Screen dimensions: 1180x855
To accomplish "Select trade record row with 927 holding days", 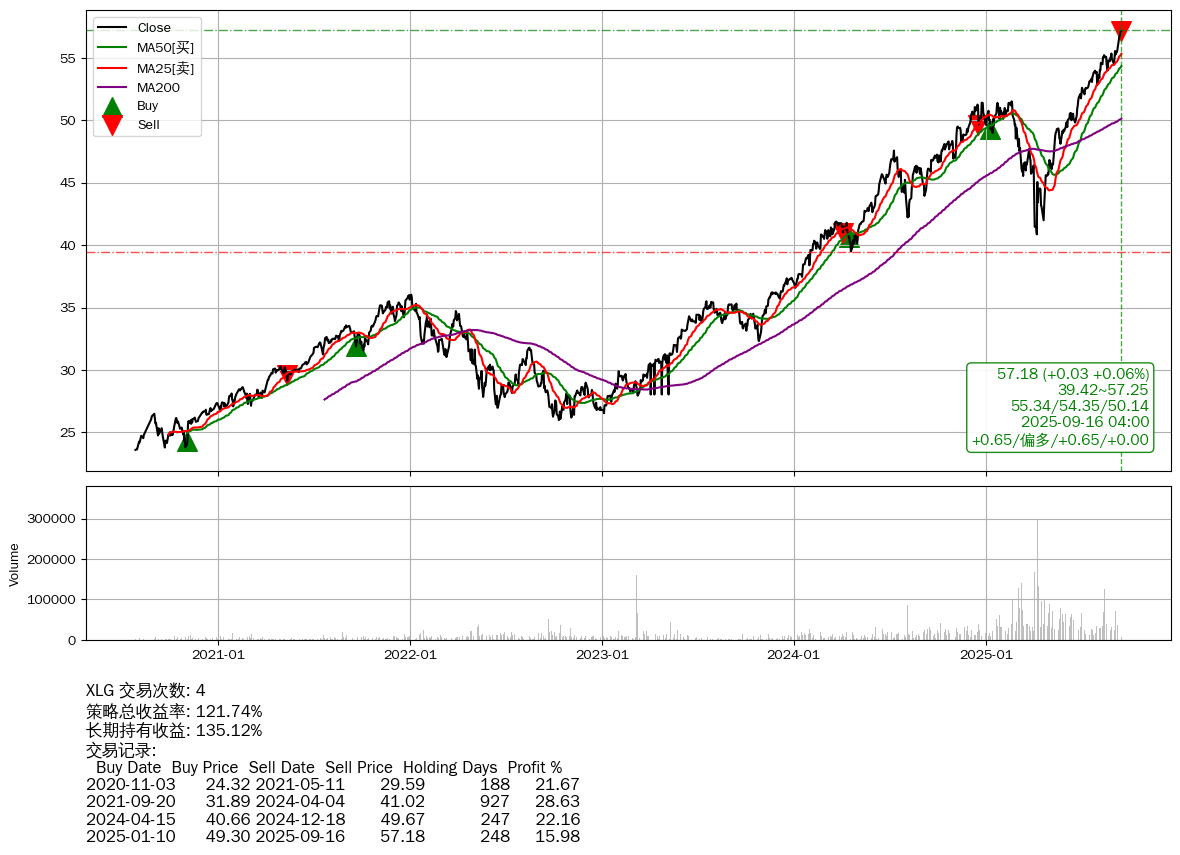I will (332, 802).
